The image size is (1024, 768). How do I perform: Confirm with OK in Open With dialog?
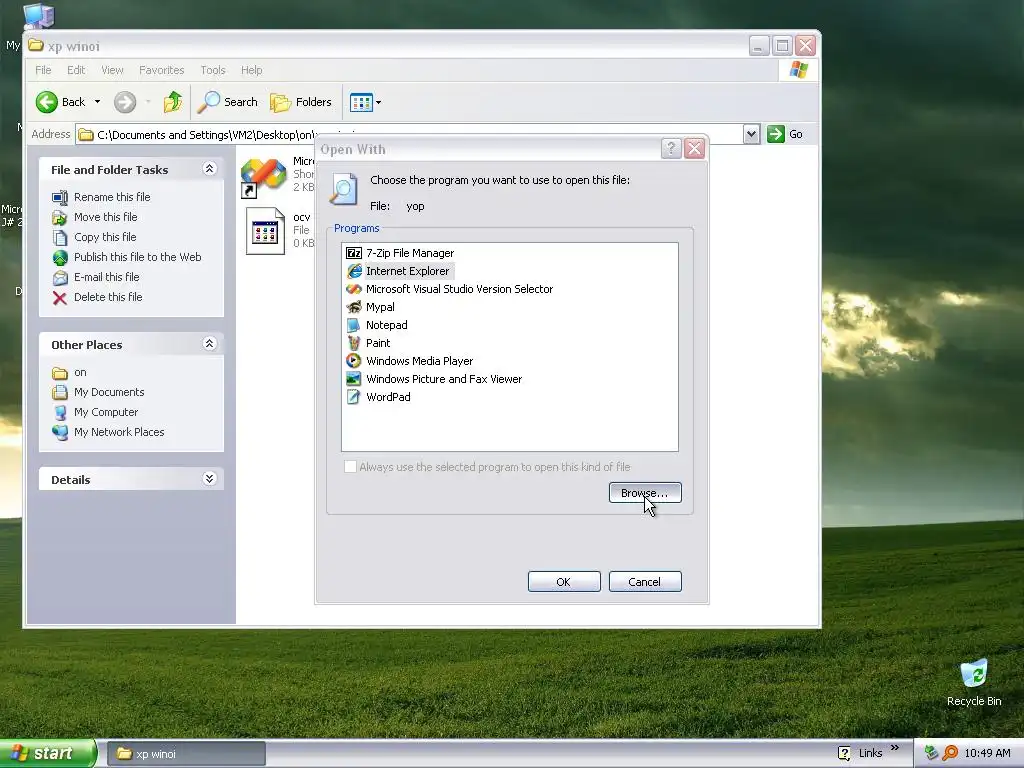click(x=564, y=582)
